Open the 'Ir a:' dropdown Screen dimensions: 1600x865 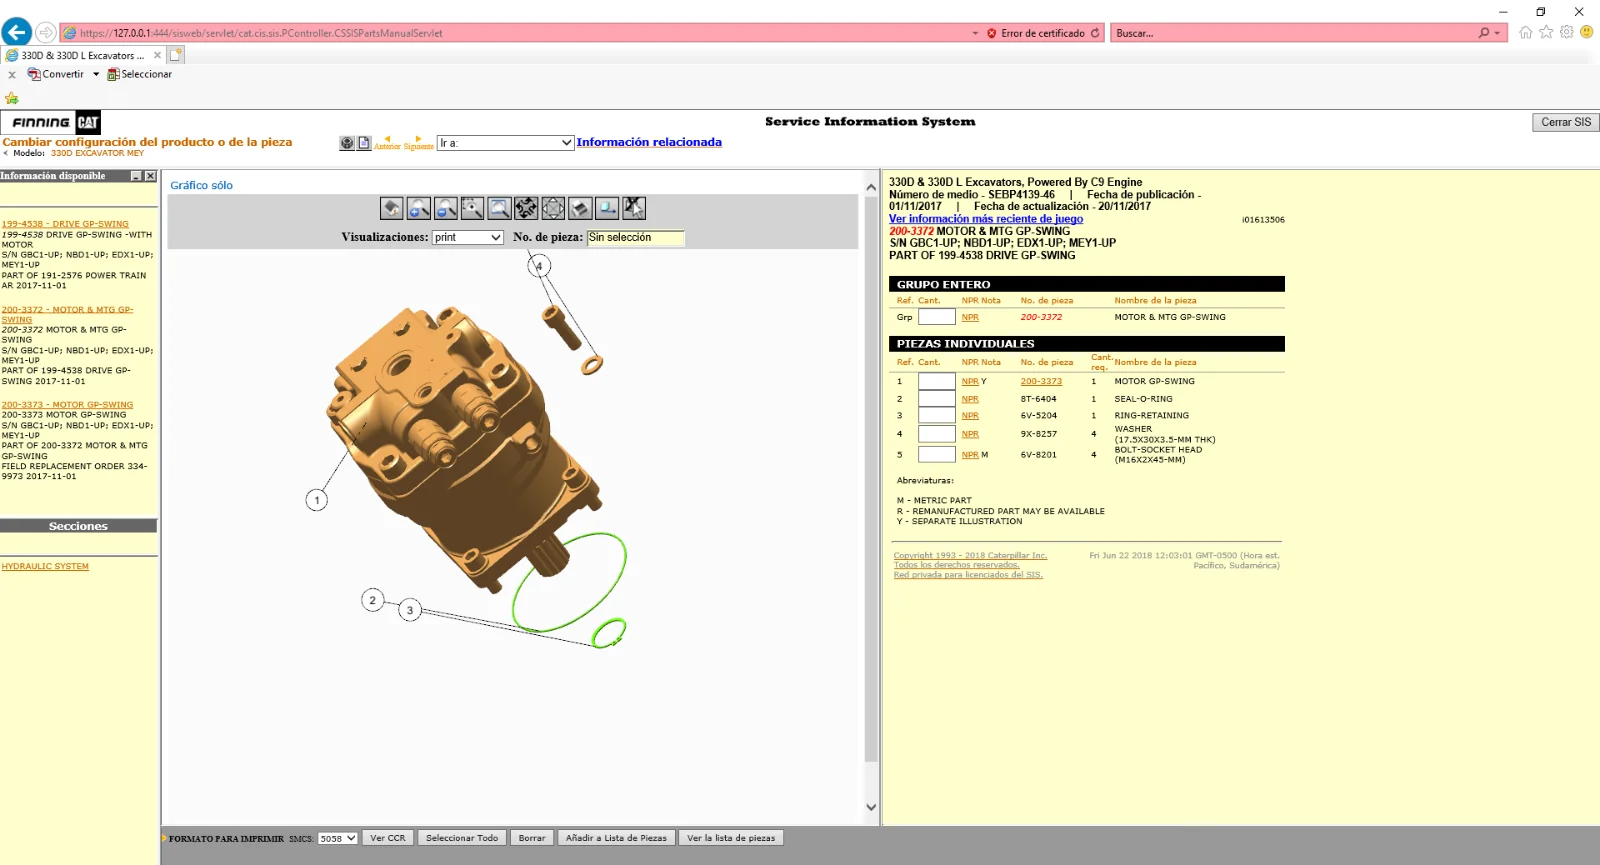coord(506,143)
